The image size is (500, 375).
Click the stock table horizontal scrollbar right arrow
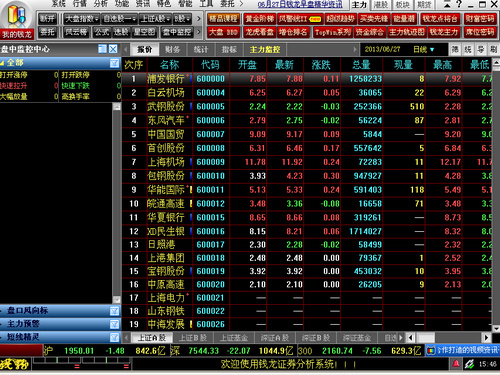(x=487, y=338)
